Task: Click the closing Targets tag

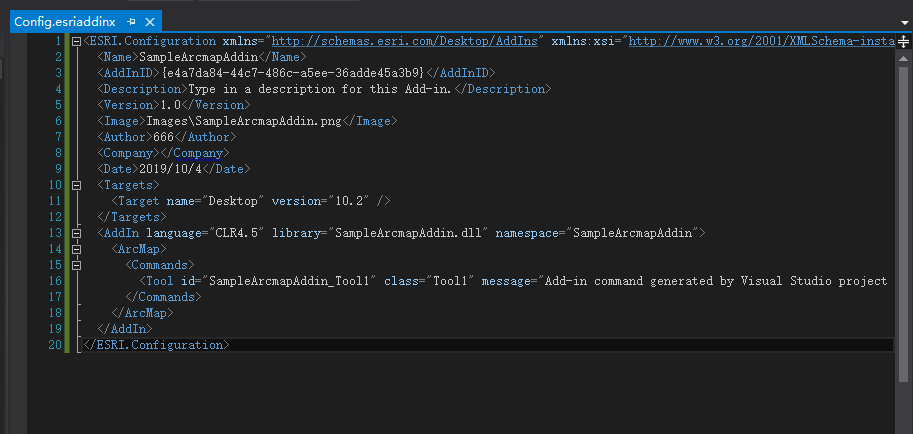Action: click(132, 217)
